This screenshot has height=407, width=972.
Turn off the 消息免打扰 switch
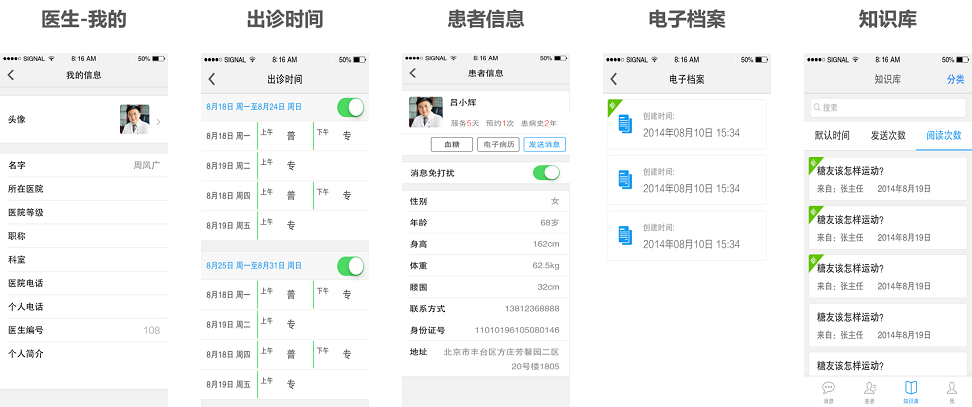546,173
